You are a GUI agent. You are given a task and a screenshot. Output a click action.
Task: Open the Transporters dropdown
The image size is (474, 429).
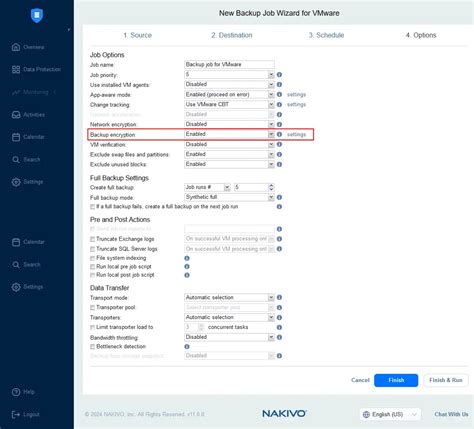[x=229, y=317]
